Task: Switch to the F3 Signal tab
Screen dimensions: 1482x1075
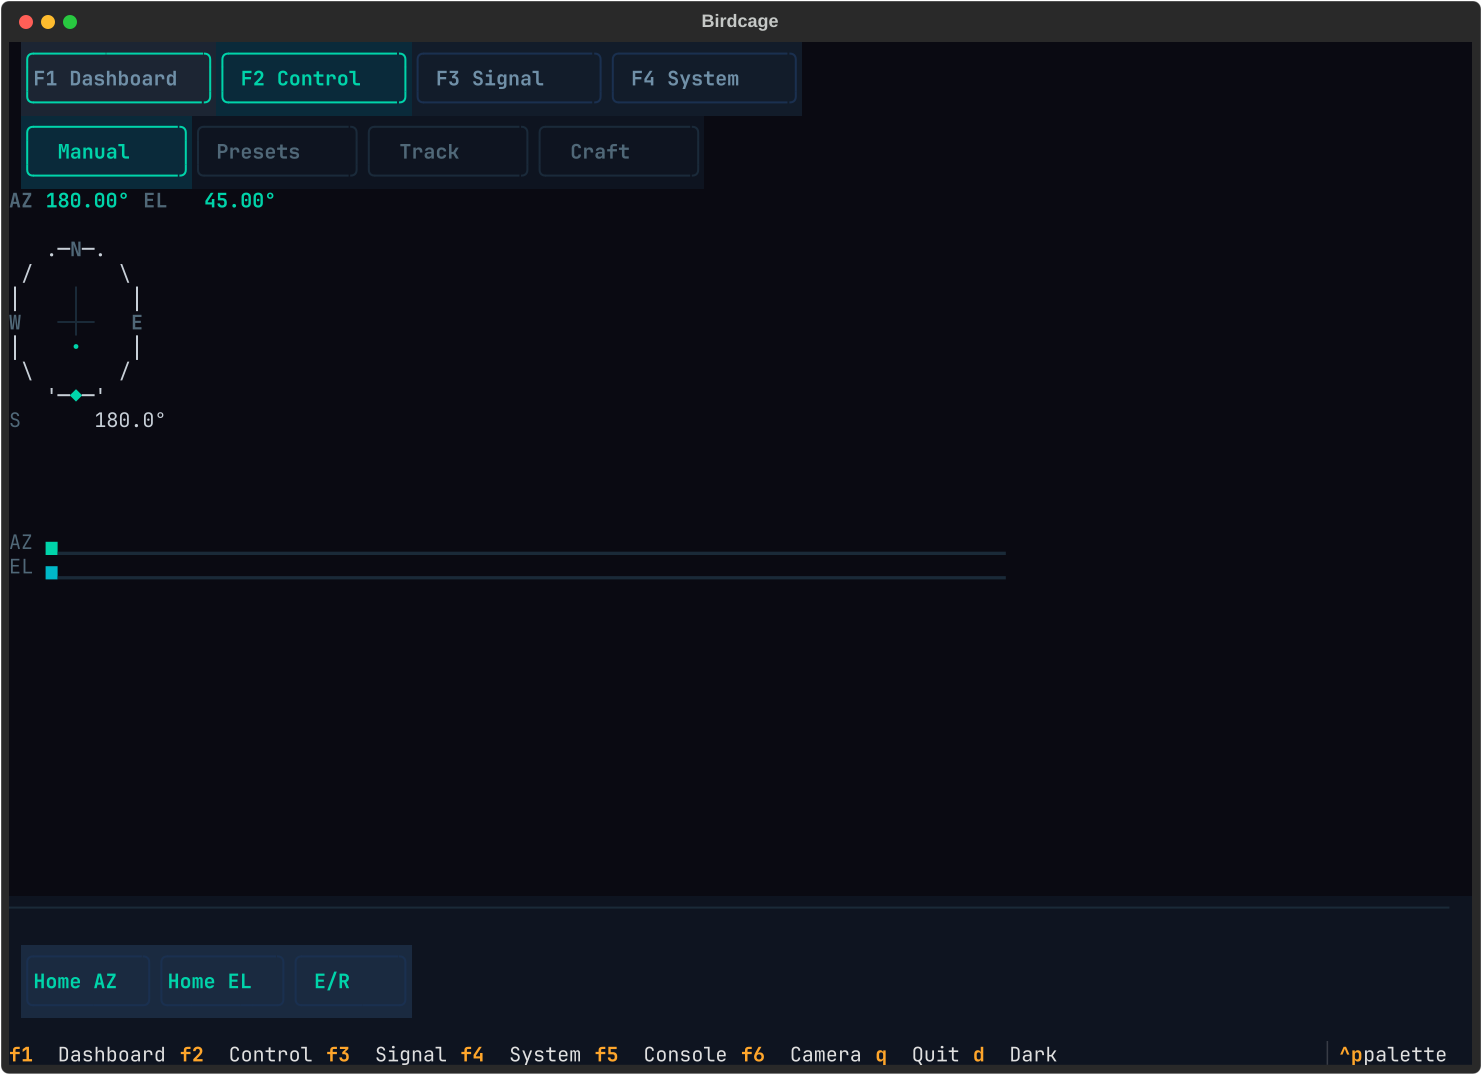Action: pyautogui.click(x=508, y=78)
